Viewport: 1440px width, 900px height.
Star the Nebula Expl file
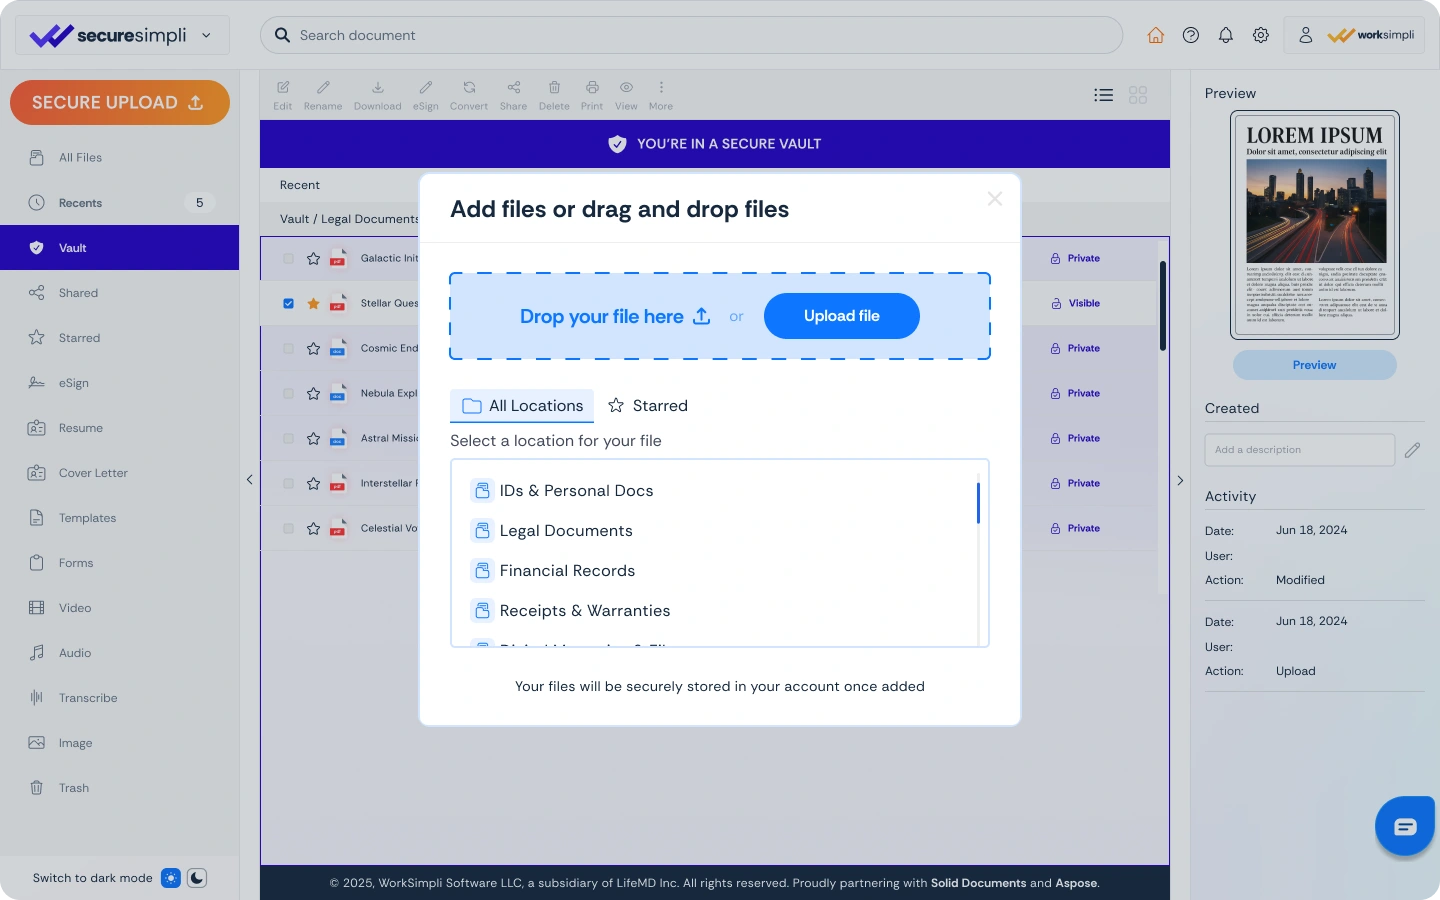pyautogui.click(x=313, y=393)
